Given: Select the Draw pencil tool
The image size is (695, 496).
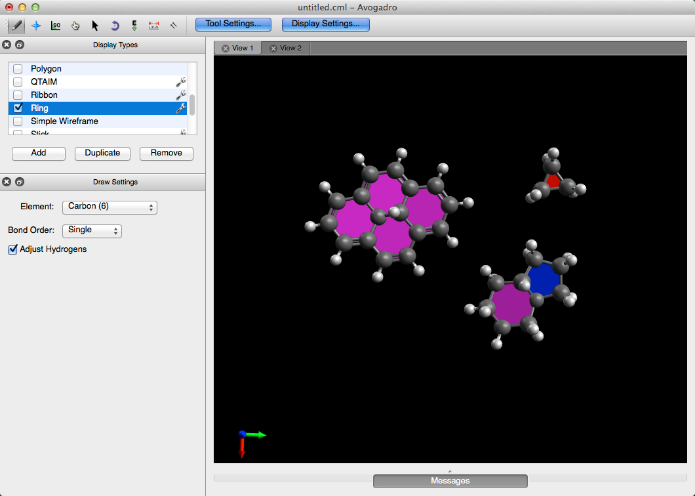Looking at the screenshot, I should pos(16,24).
